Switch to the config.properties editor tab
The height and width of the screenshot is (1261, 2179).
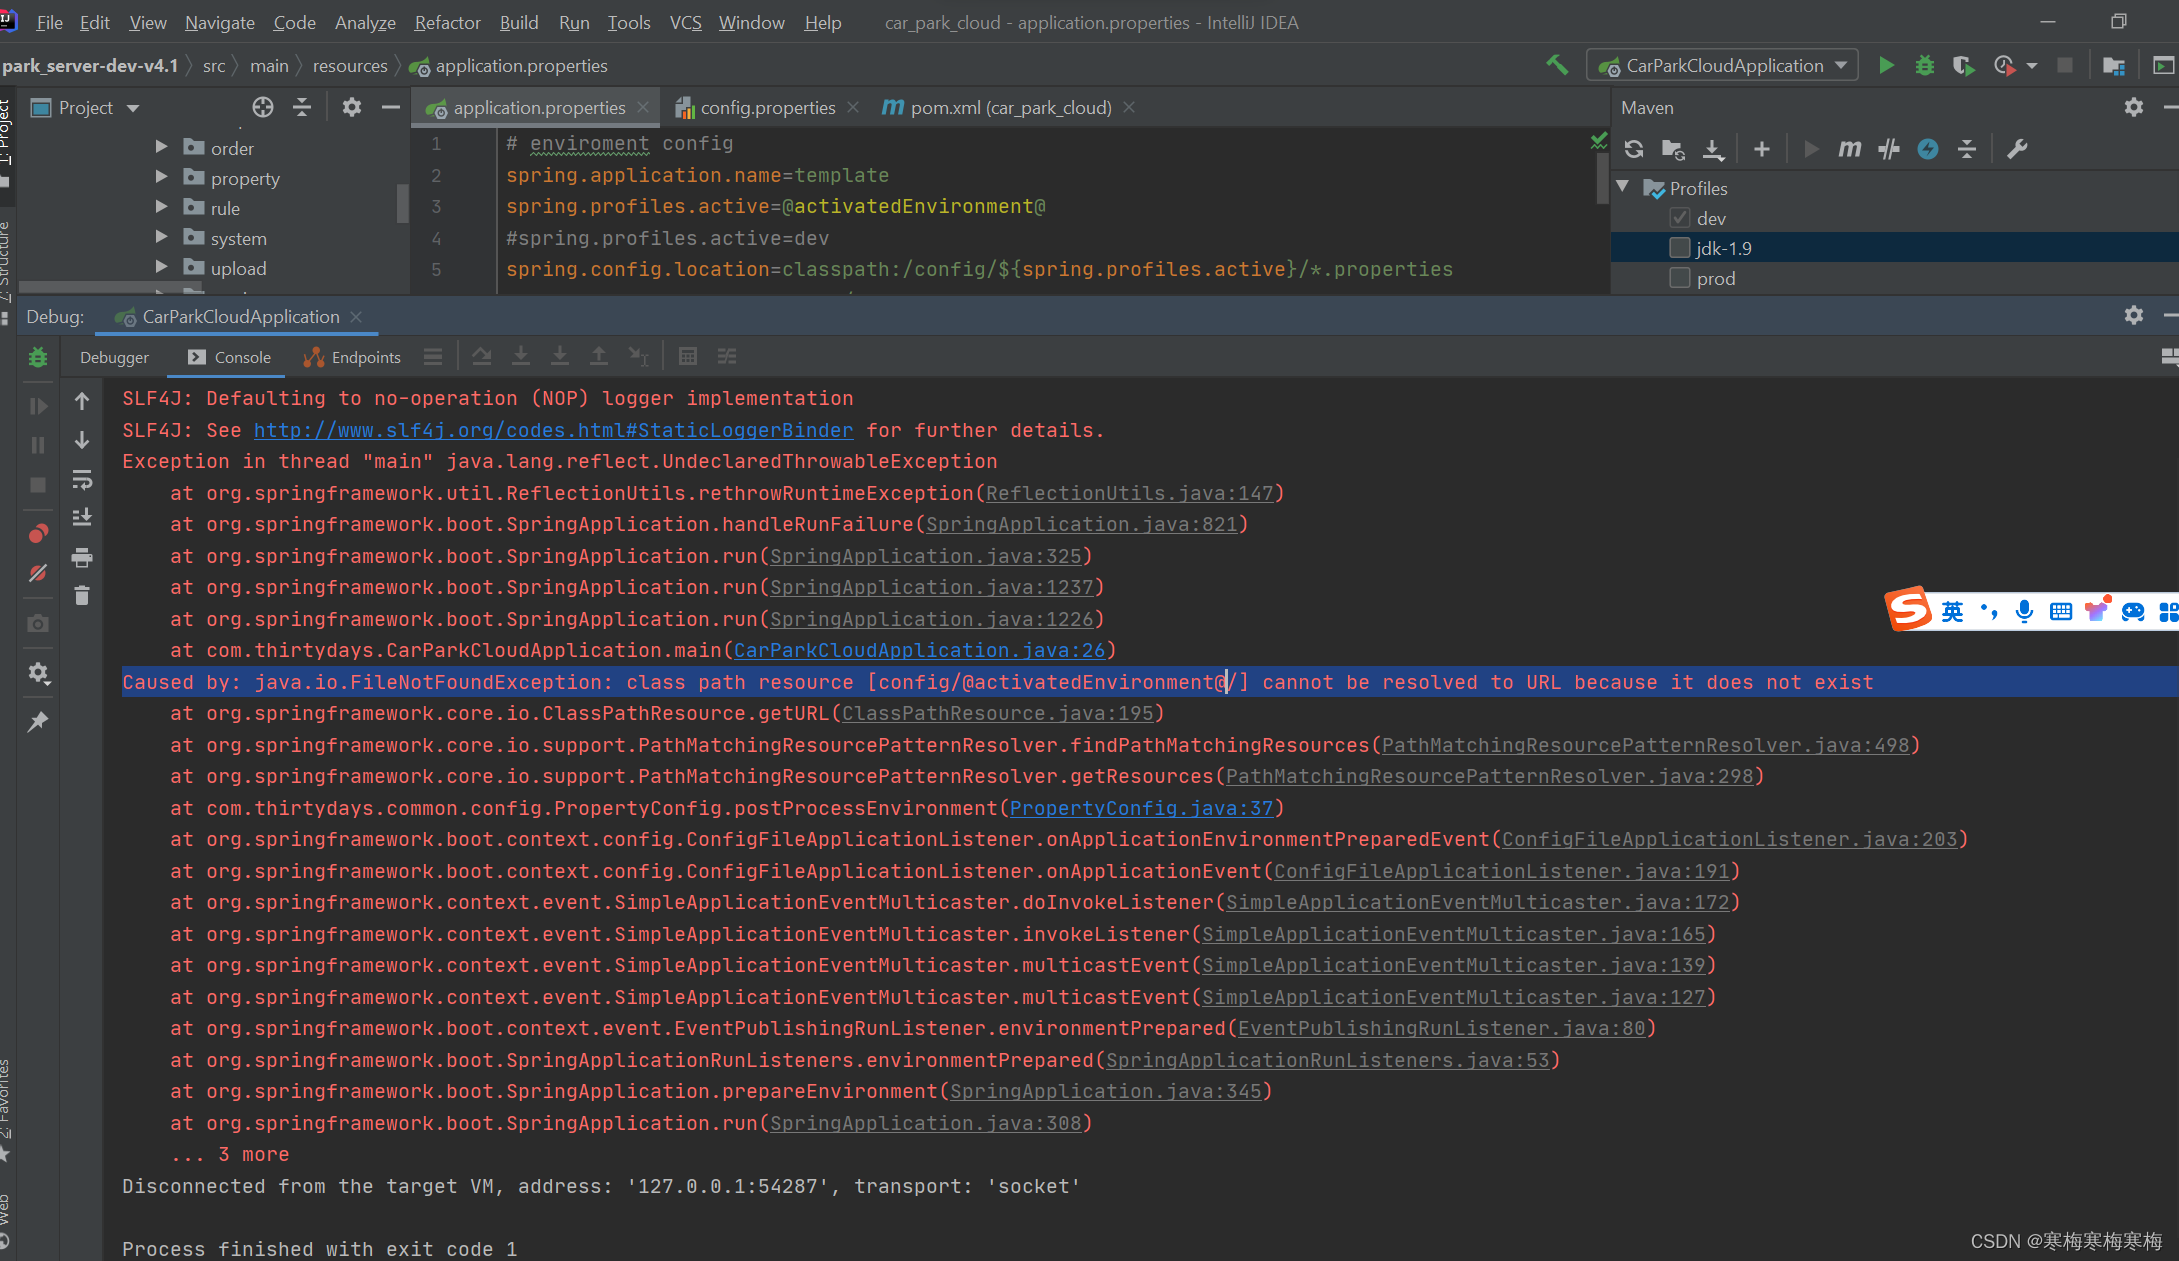click(768, 107)
